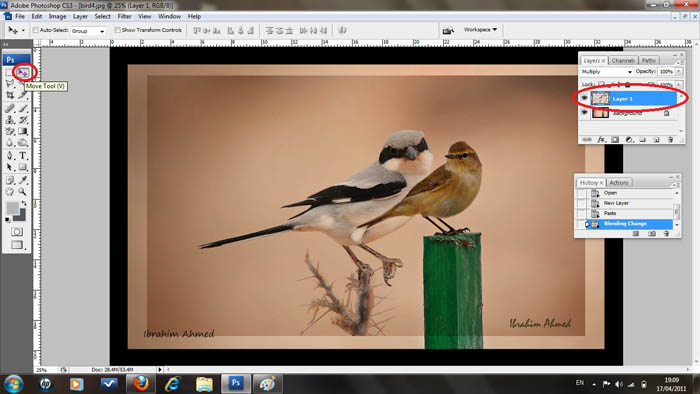
Task: Delete current state in History panel
Action: [667, 233]
